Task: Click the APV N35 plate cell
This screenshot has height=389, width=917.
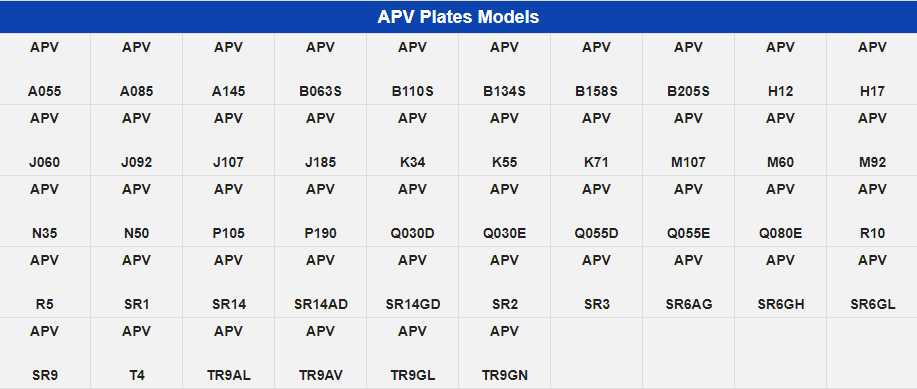Action: (45, 211)
